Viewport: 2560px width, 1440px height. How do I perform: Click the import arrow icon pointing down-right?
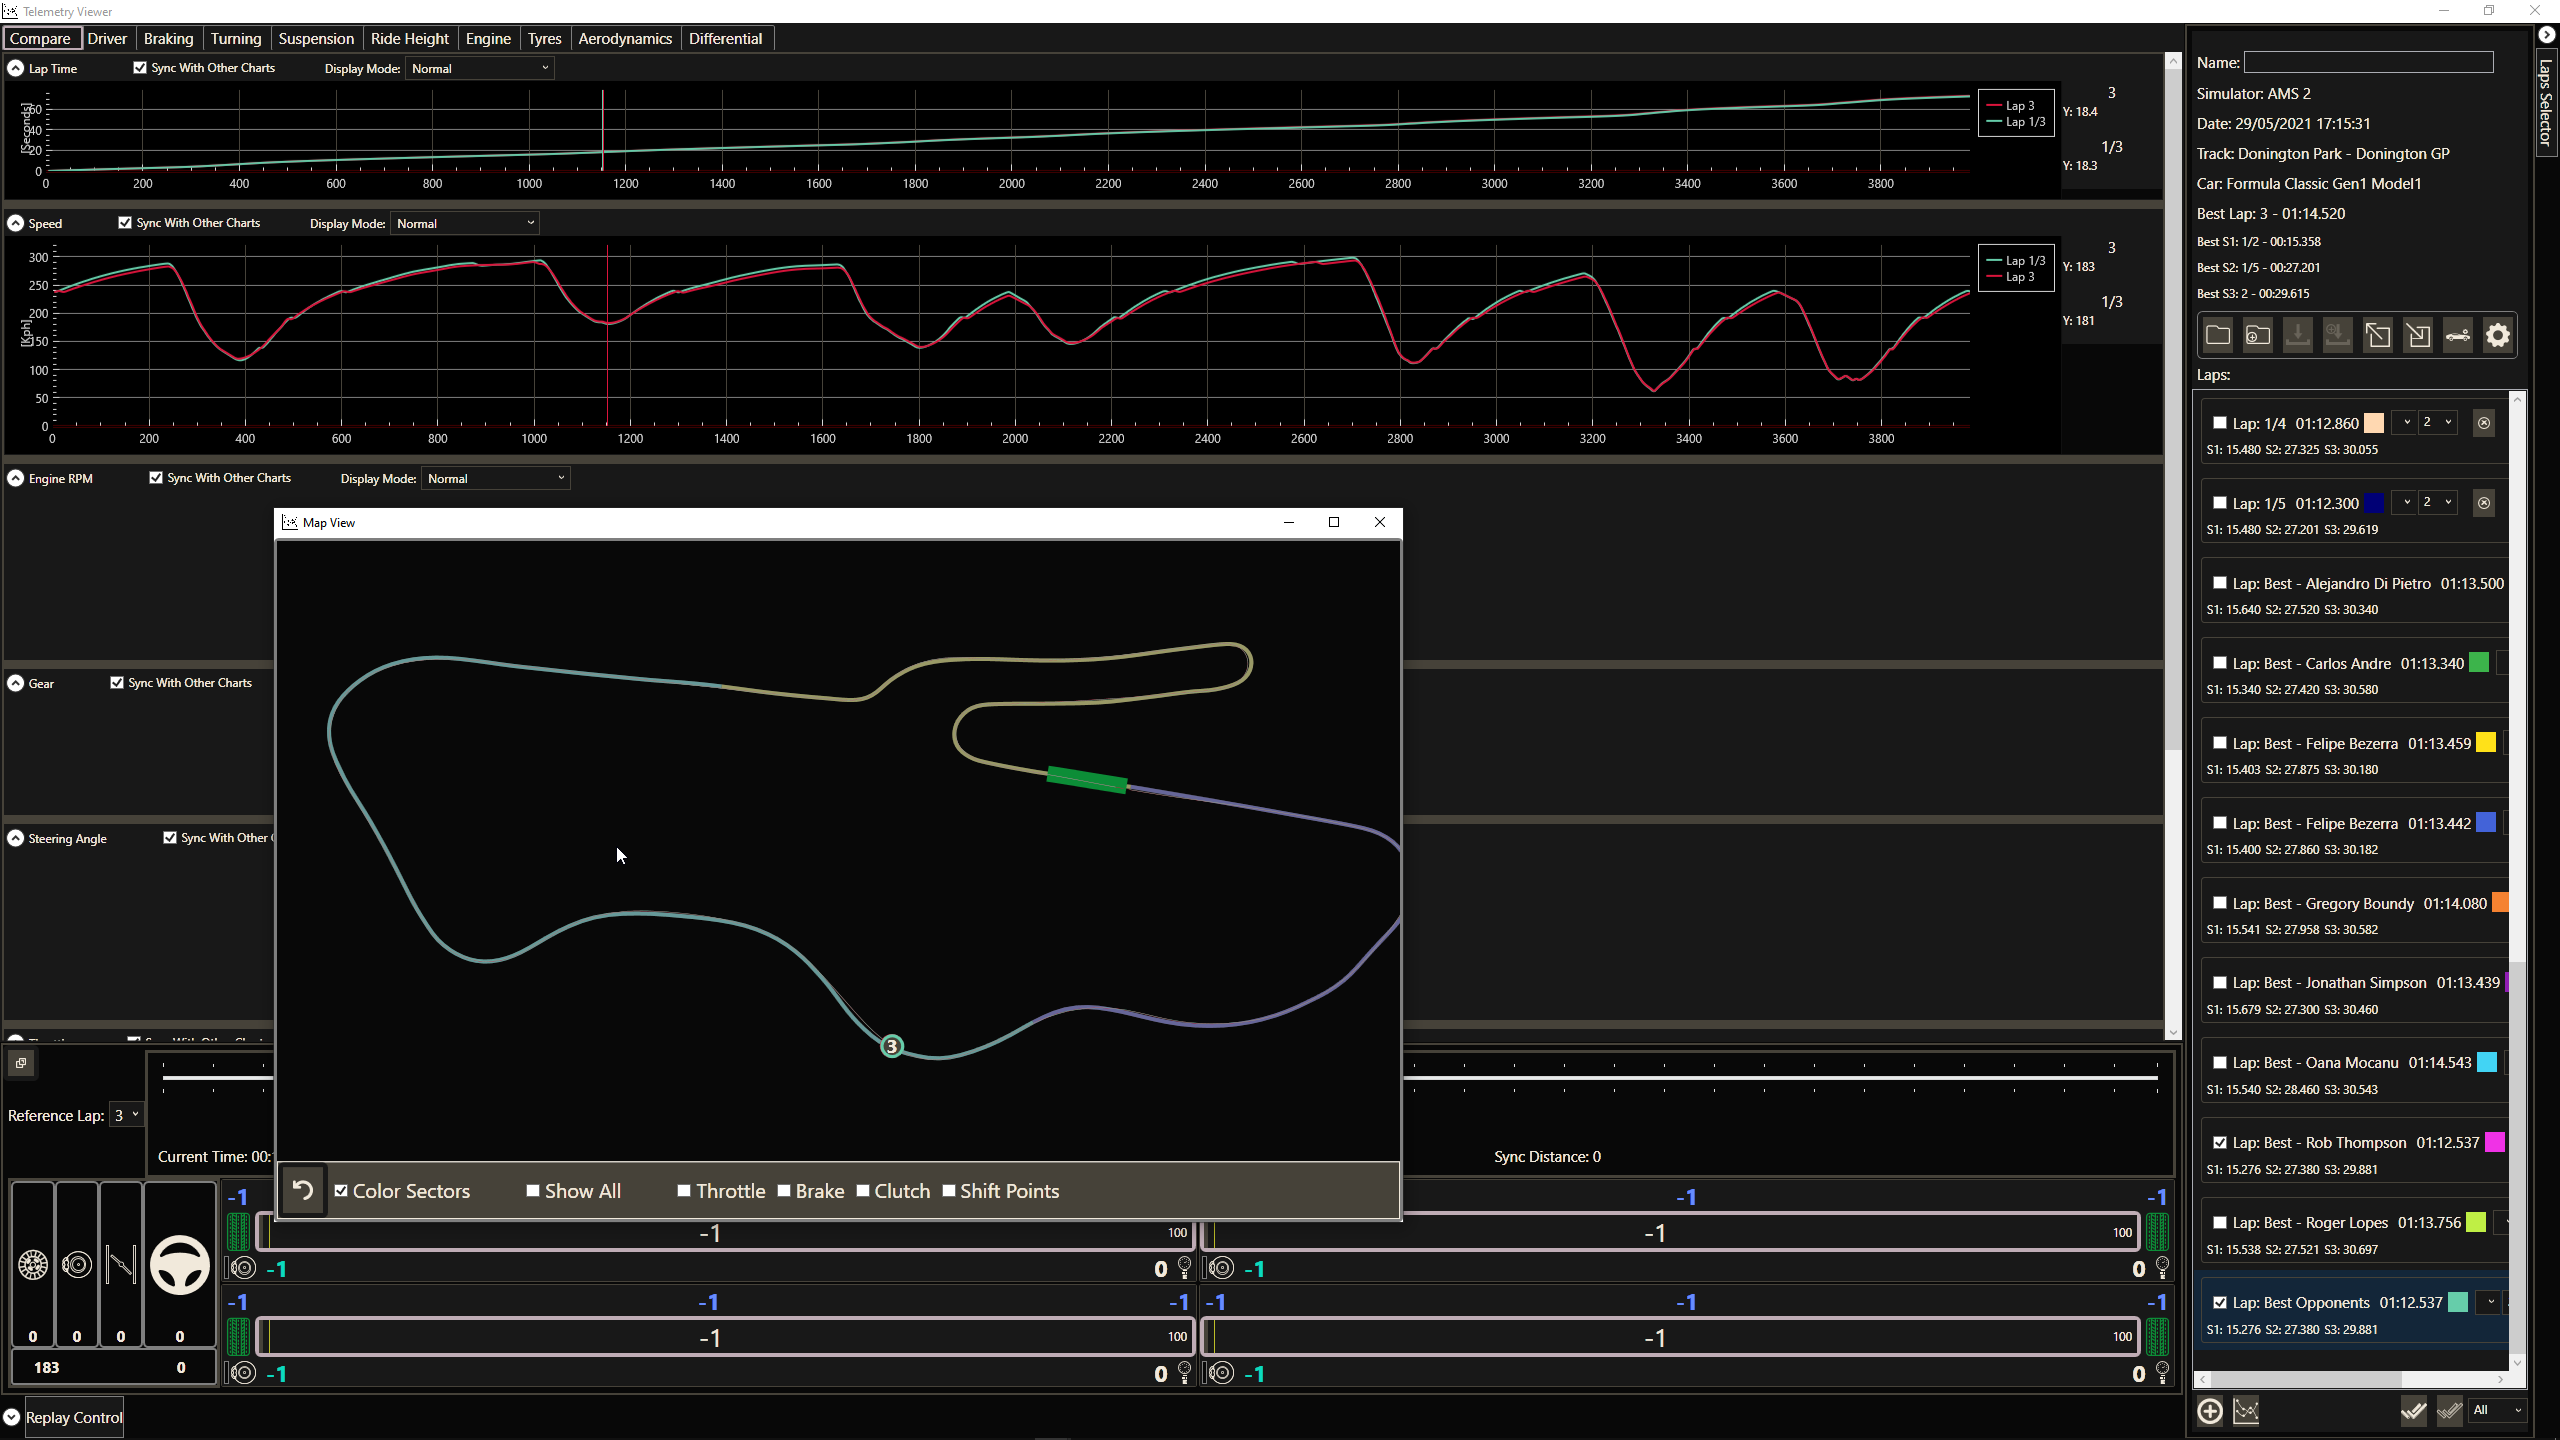[2418, 335]
